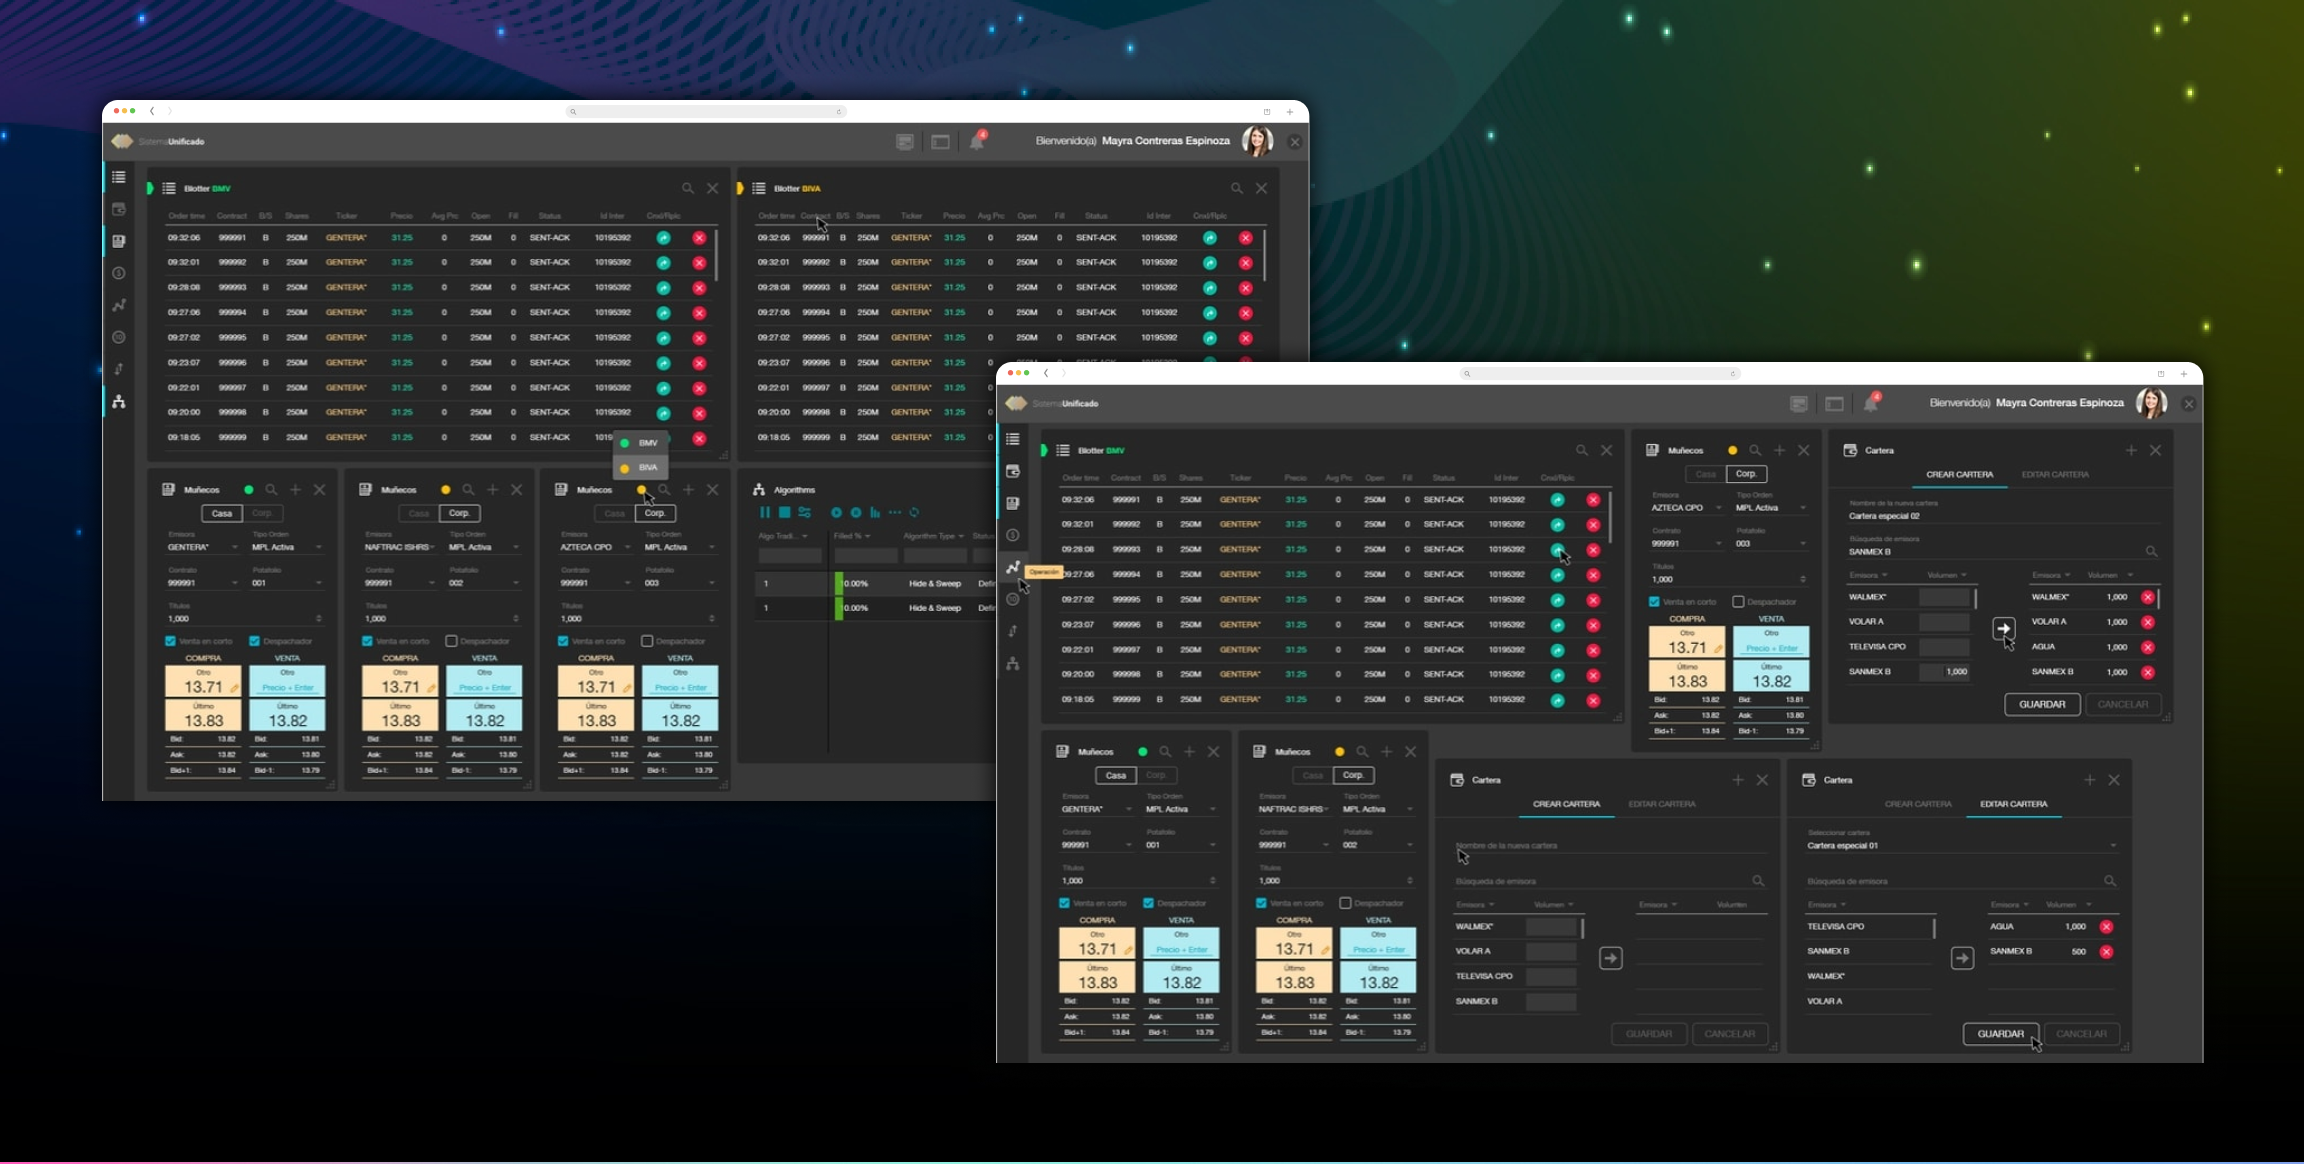2304x1164 pixels.
Task: Switch to EDITAR CARTERA tab above Cartera especial 02
Action: [x=2054, y=474]
